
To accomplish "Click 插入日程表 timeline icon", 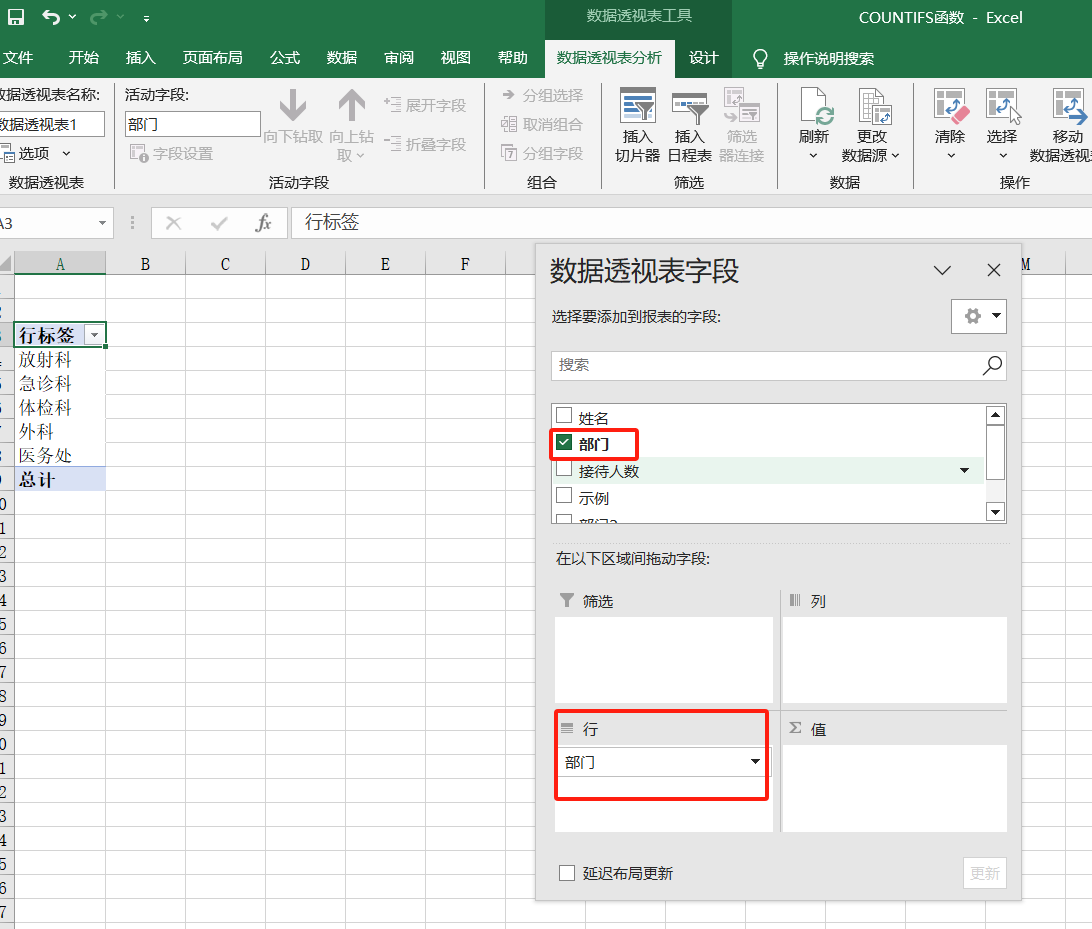I will click(689, 125).
